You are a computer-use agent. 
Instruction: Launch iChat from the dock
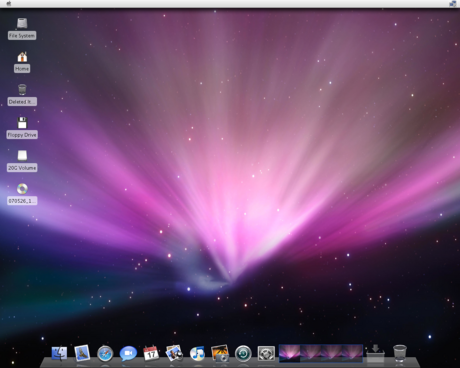(128, 353)
